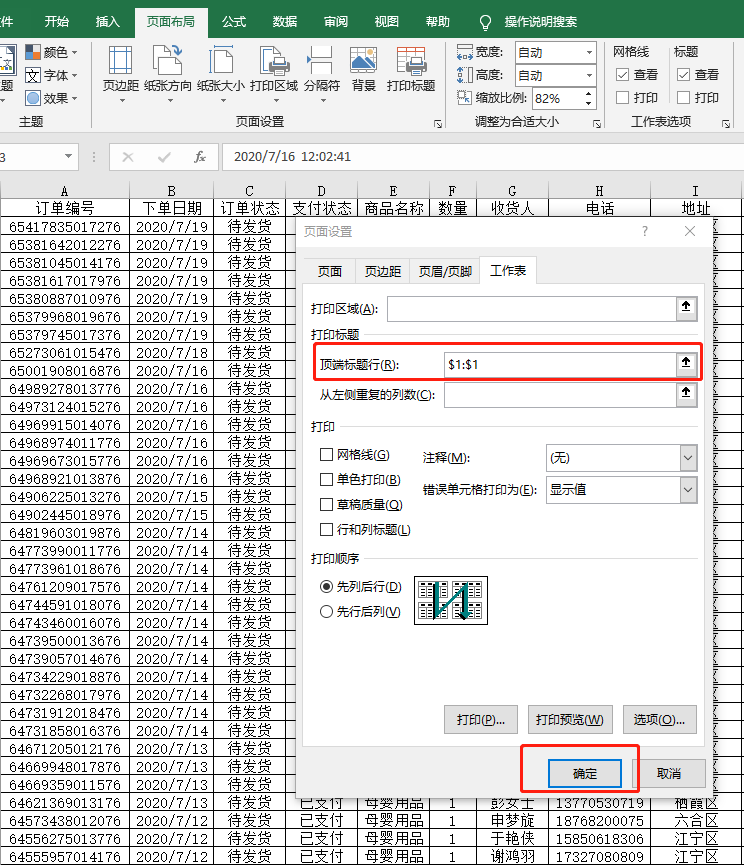Click the 选项(O)... button

pyautogui.click(x=660, y=719)
